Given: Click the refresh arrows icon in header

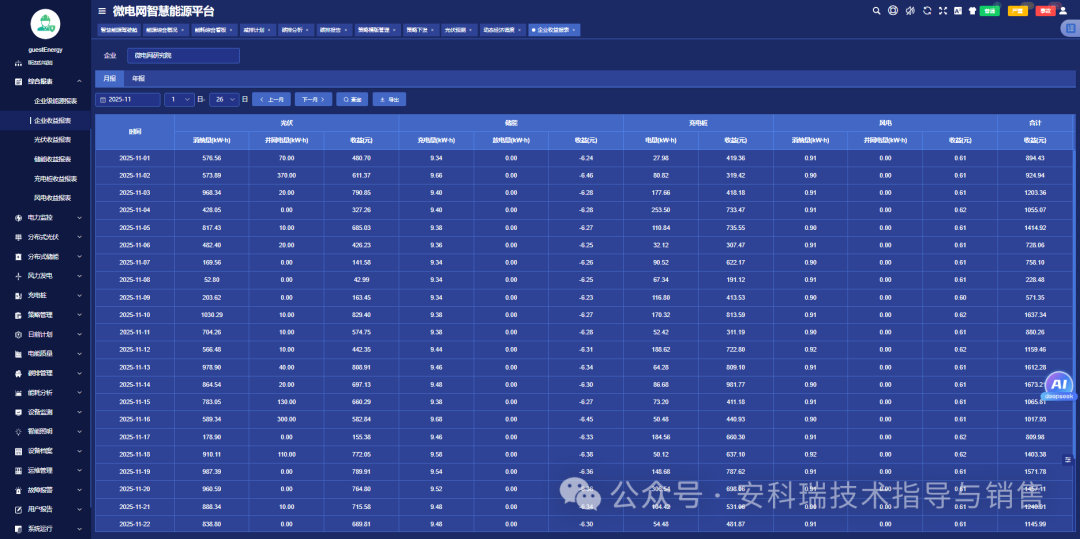Looking at the screenshot, I should (927, 10).
